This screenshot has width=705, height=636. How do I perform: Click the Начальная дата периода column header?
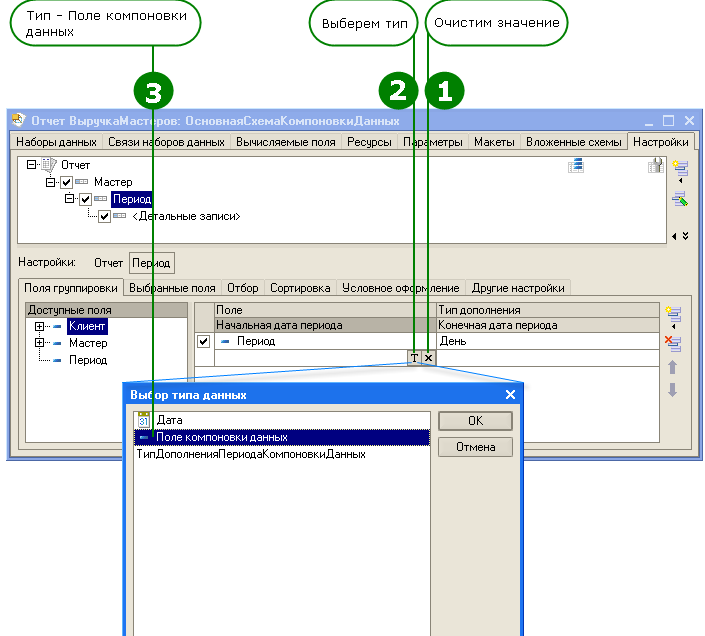point(325,325)
